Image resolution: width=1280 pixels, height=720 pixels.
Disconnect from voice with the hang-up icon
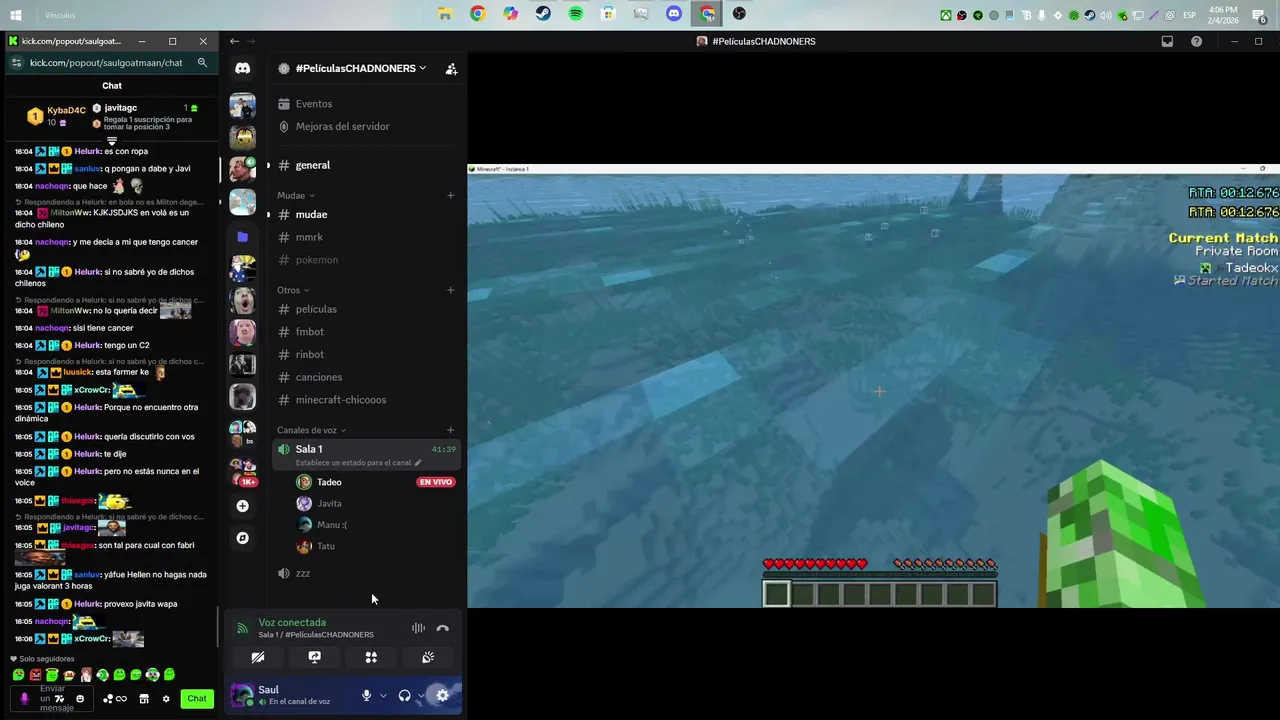[x=442, y=628]
